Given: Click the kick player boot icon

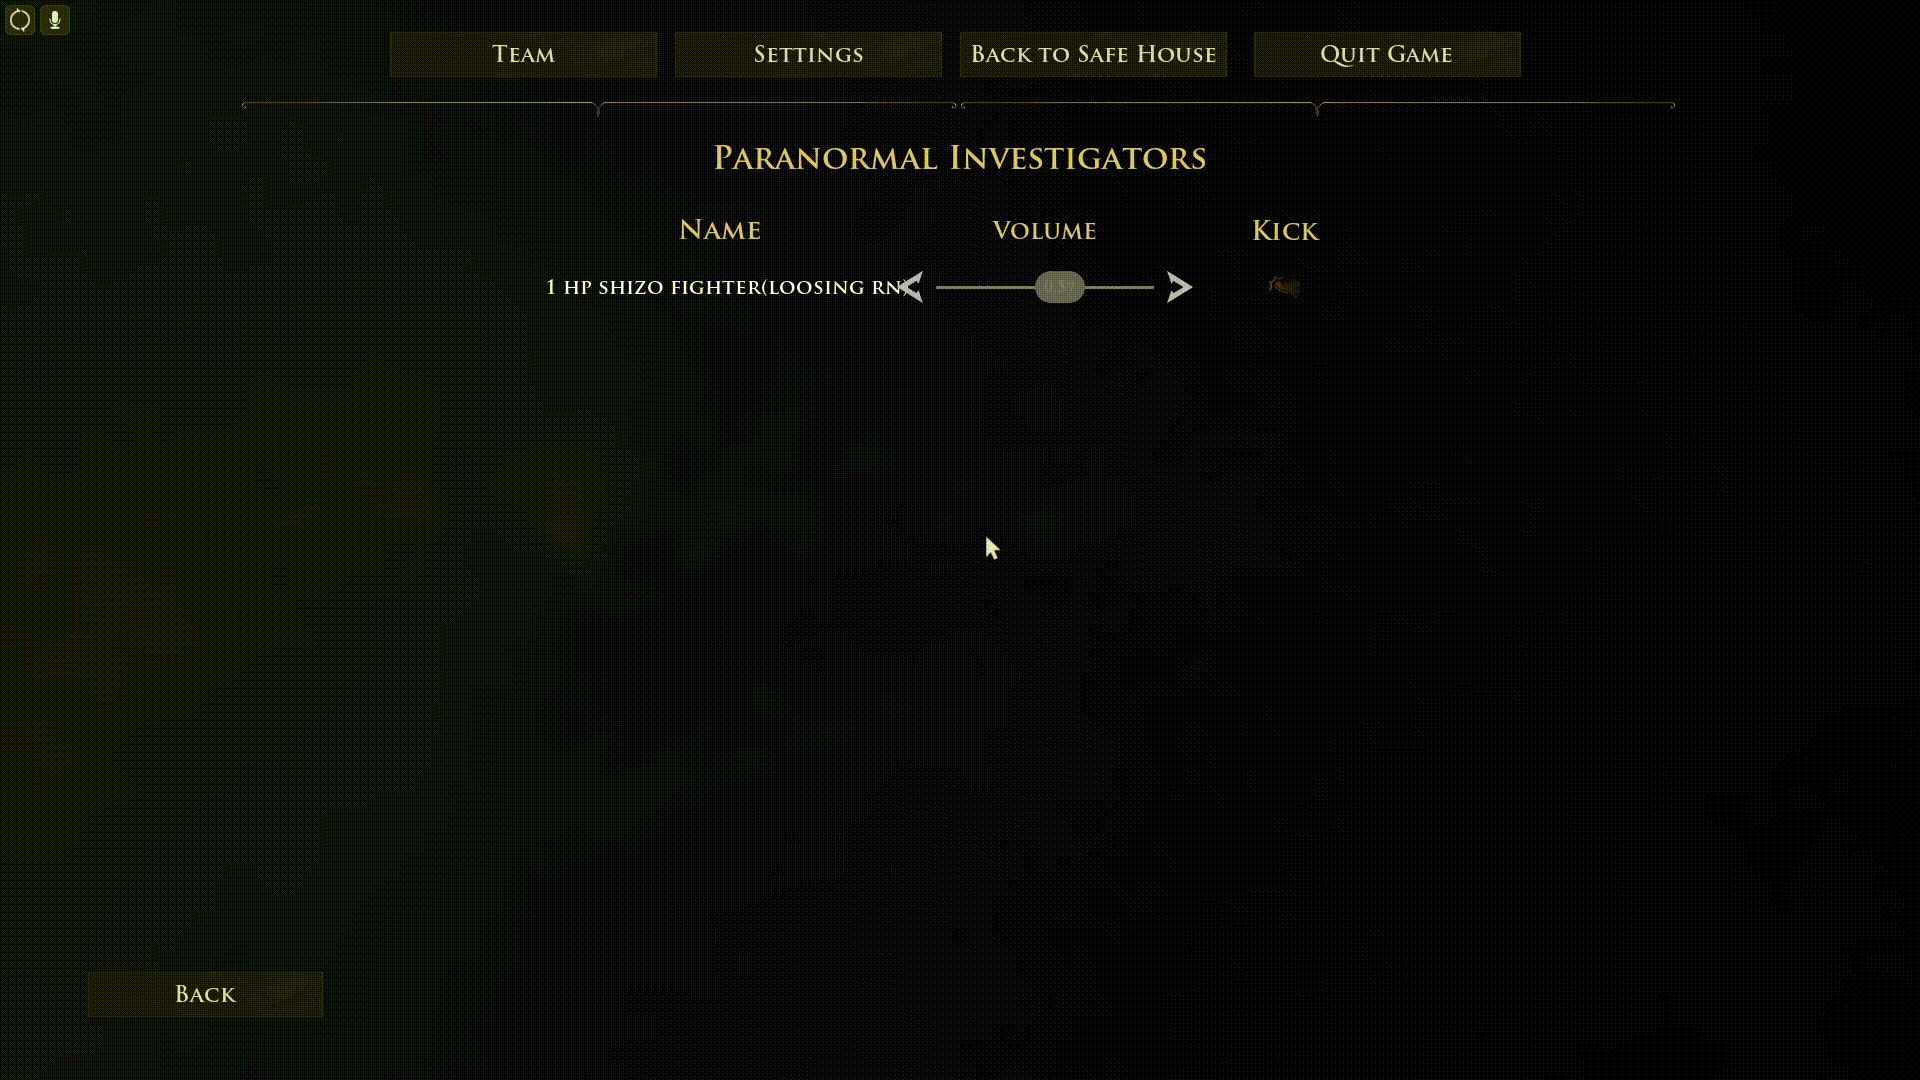Looking at the screenshot, I should [x=1285, y=288].
